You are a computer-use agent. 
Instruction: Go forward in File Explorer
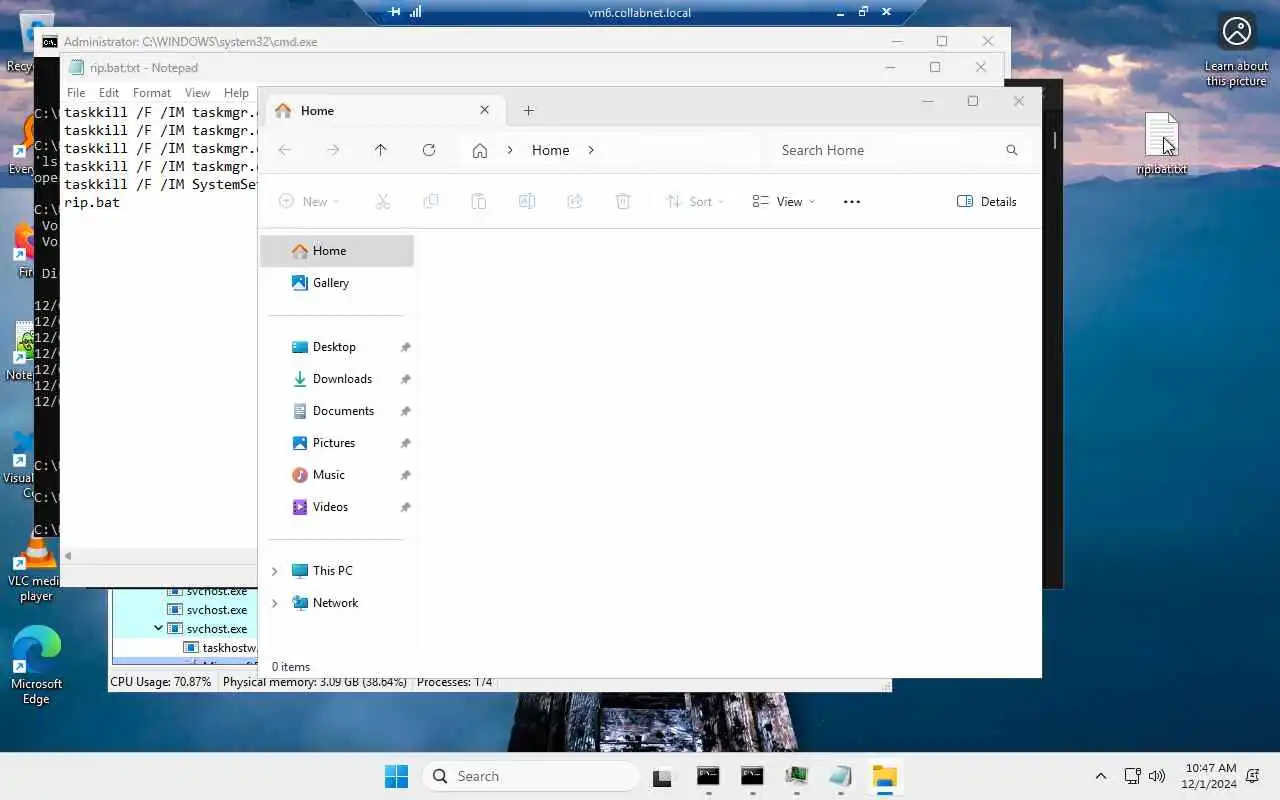point(333,150)
